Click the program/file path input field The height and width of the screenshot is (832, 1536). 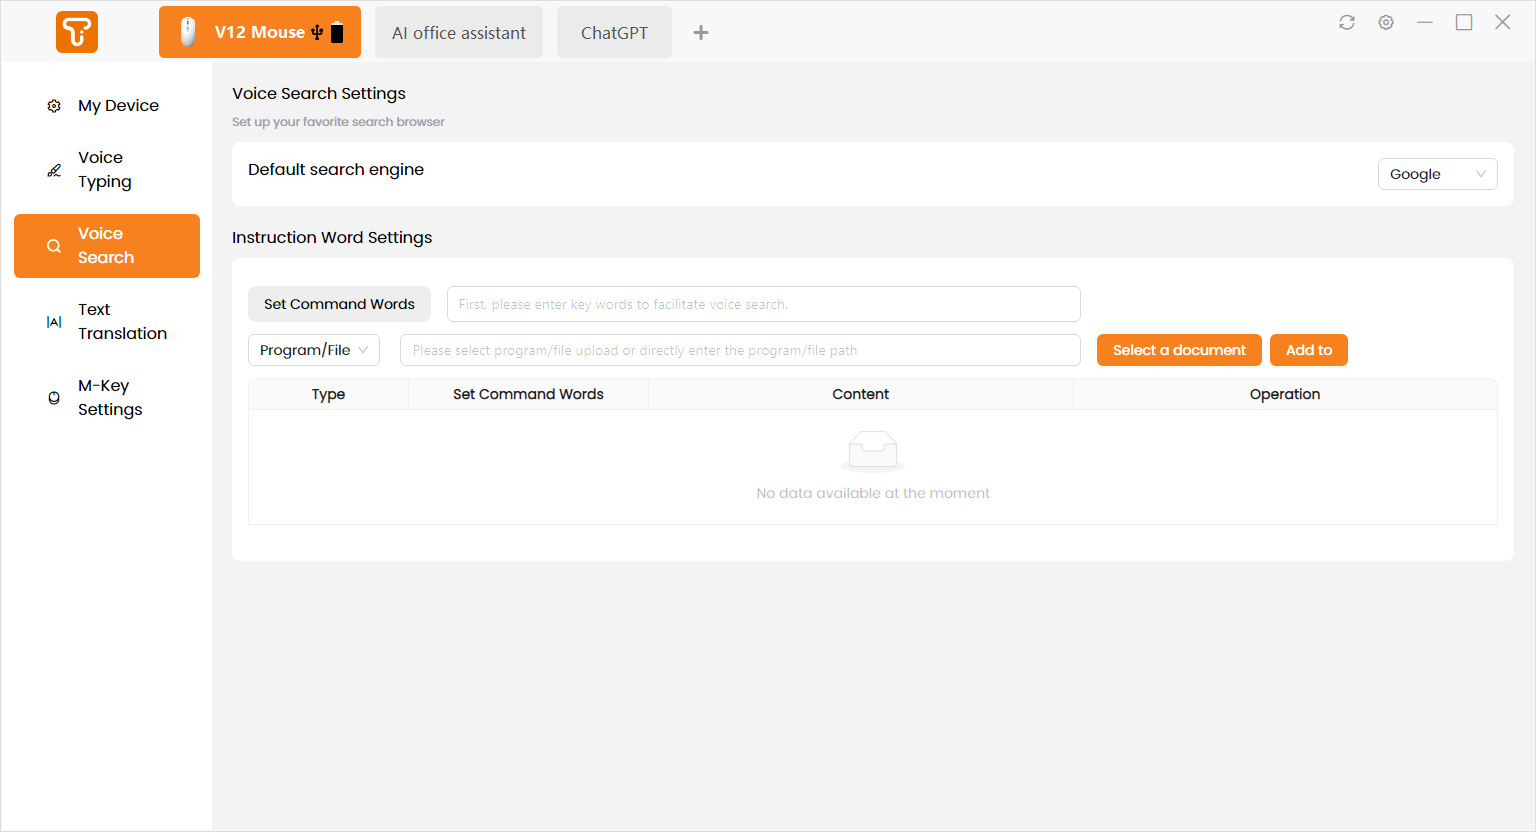(740, 350)
